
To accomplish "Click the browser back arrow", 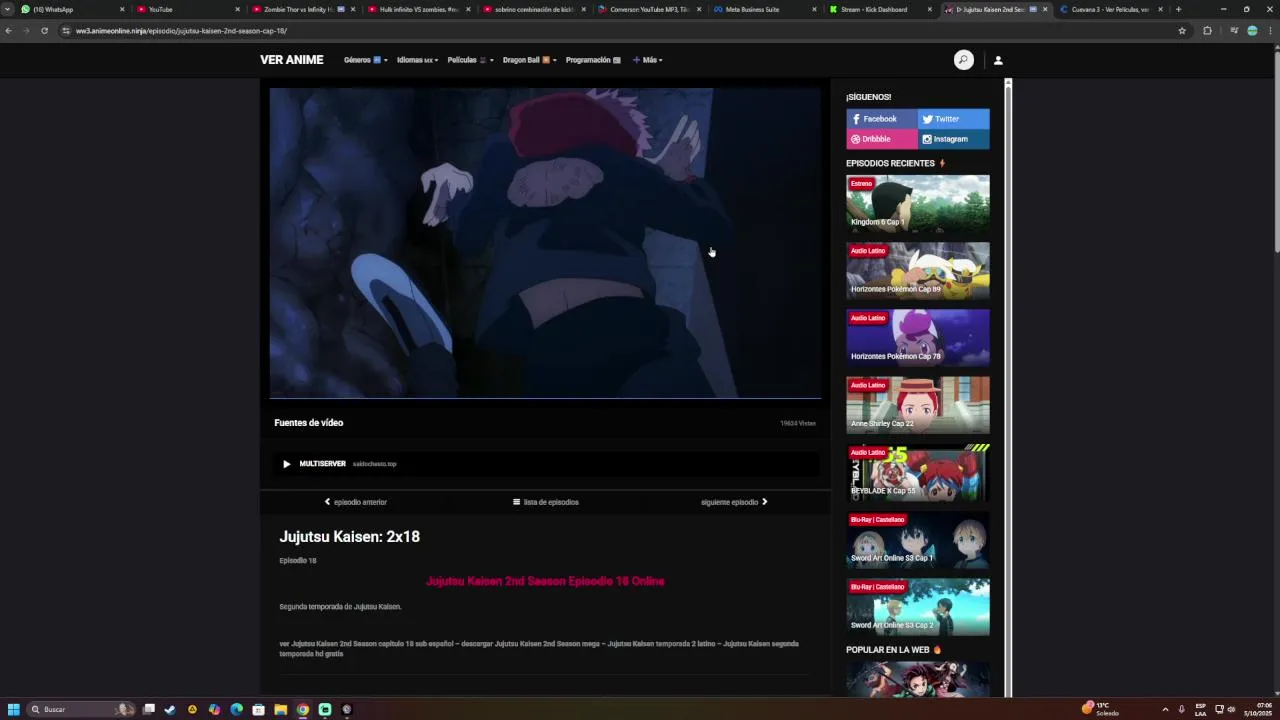I will 9,31.
